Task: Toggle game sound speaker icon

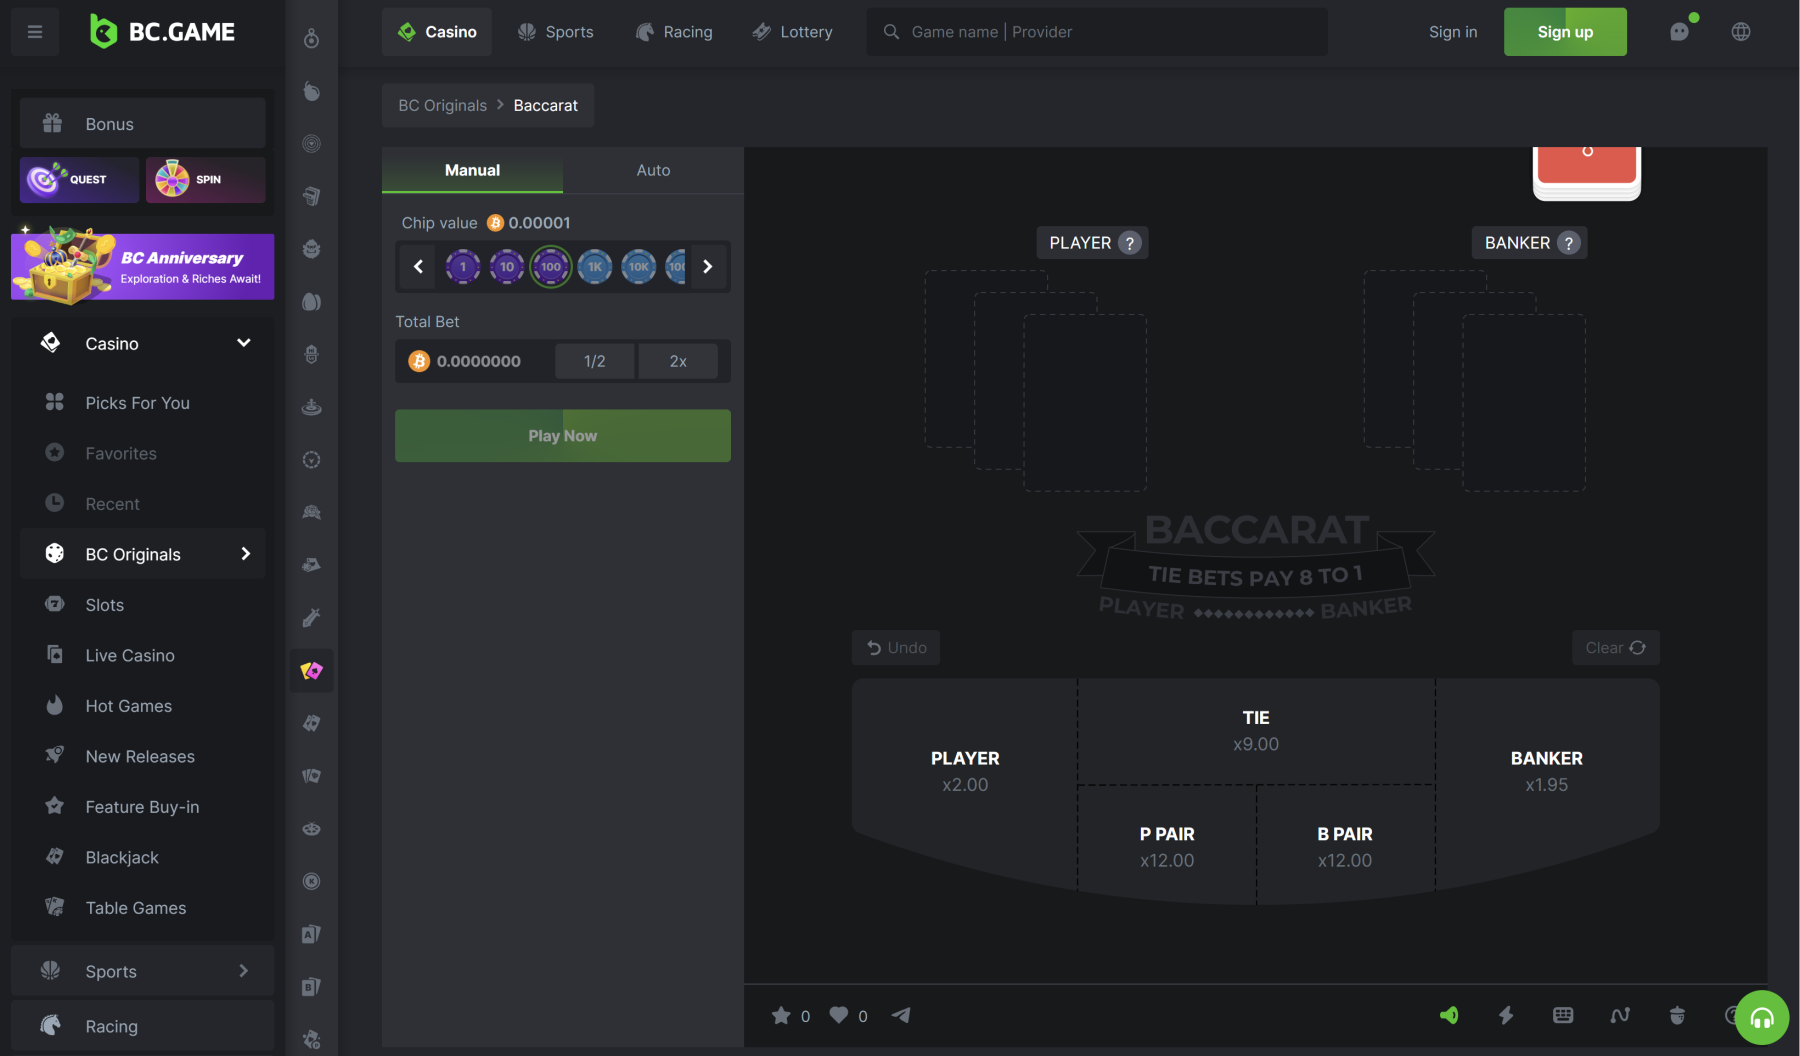Action: click(1449, 1016)
